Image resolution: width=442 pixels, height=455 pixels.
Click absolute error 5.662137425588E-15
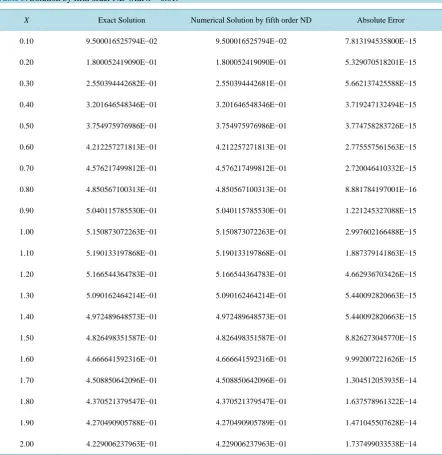point(381,84)
